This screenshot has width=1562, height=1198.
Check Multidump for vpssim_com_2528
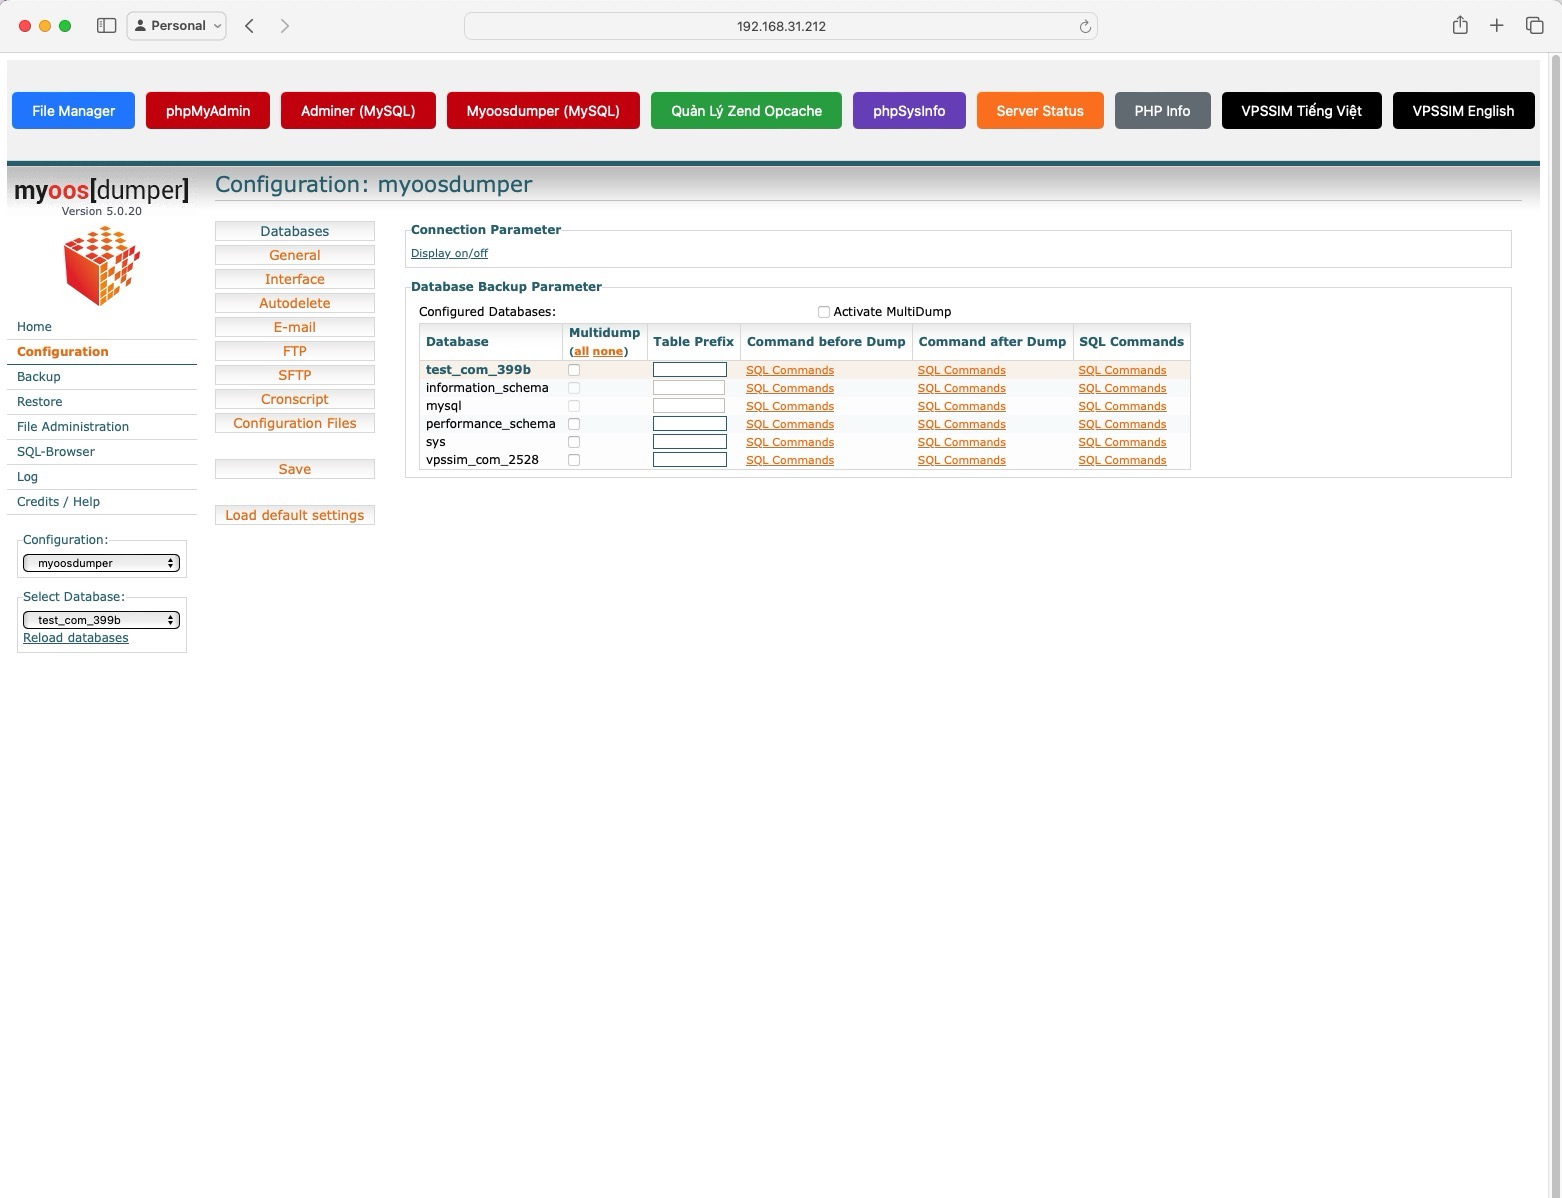point(574,460)
